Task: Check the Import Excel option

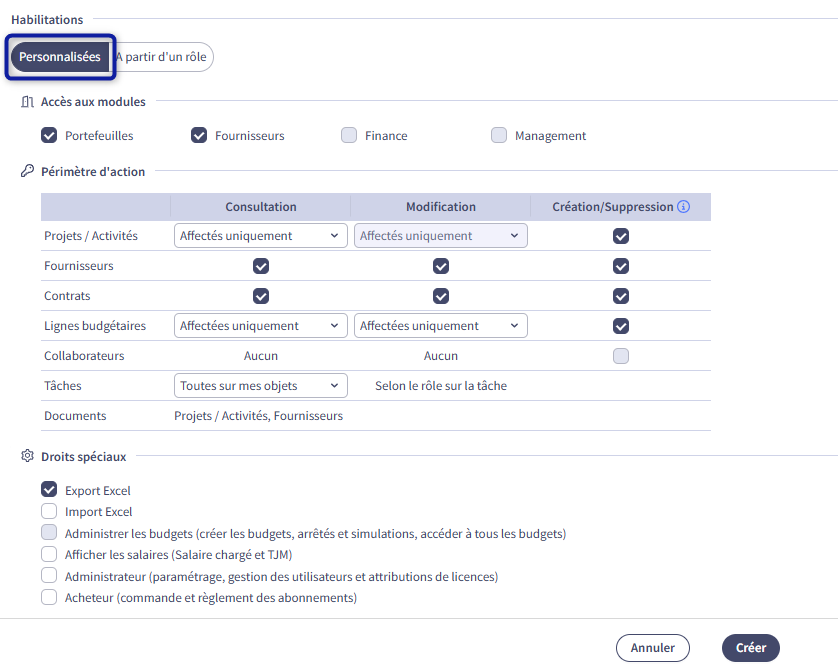Action: click(49, 511)
